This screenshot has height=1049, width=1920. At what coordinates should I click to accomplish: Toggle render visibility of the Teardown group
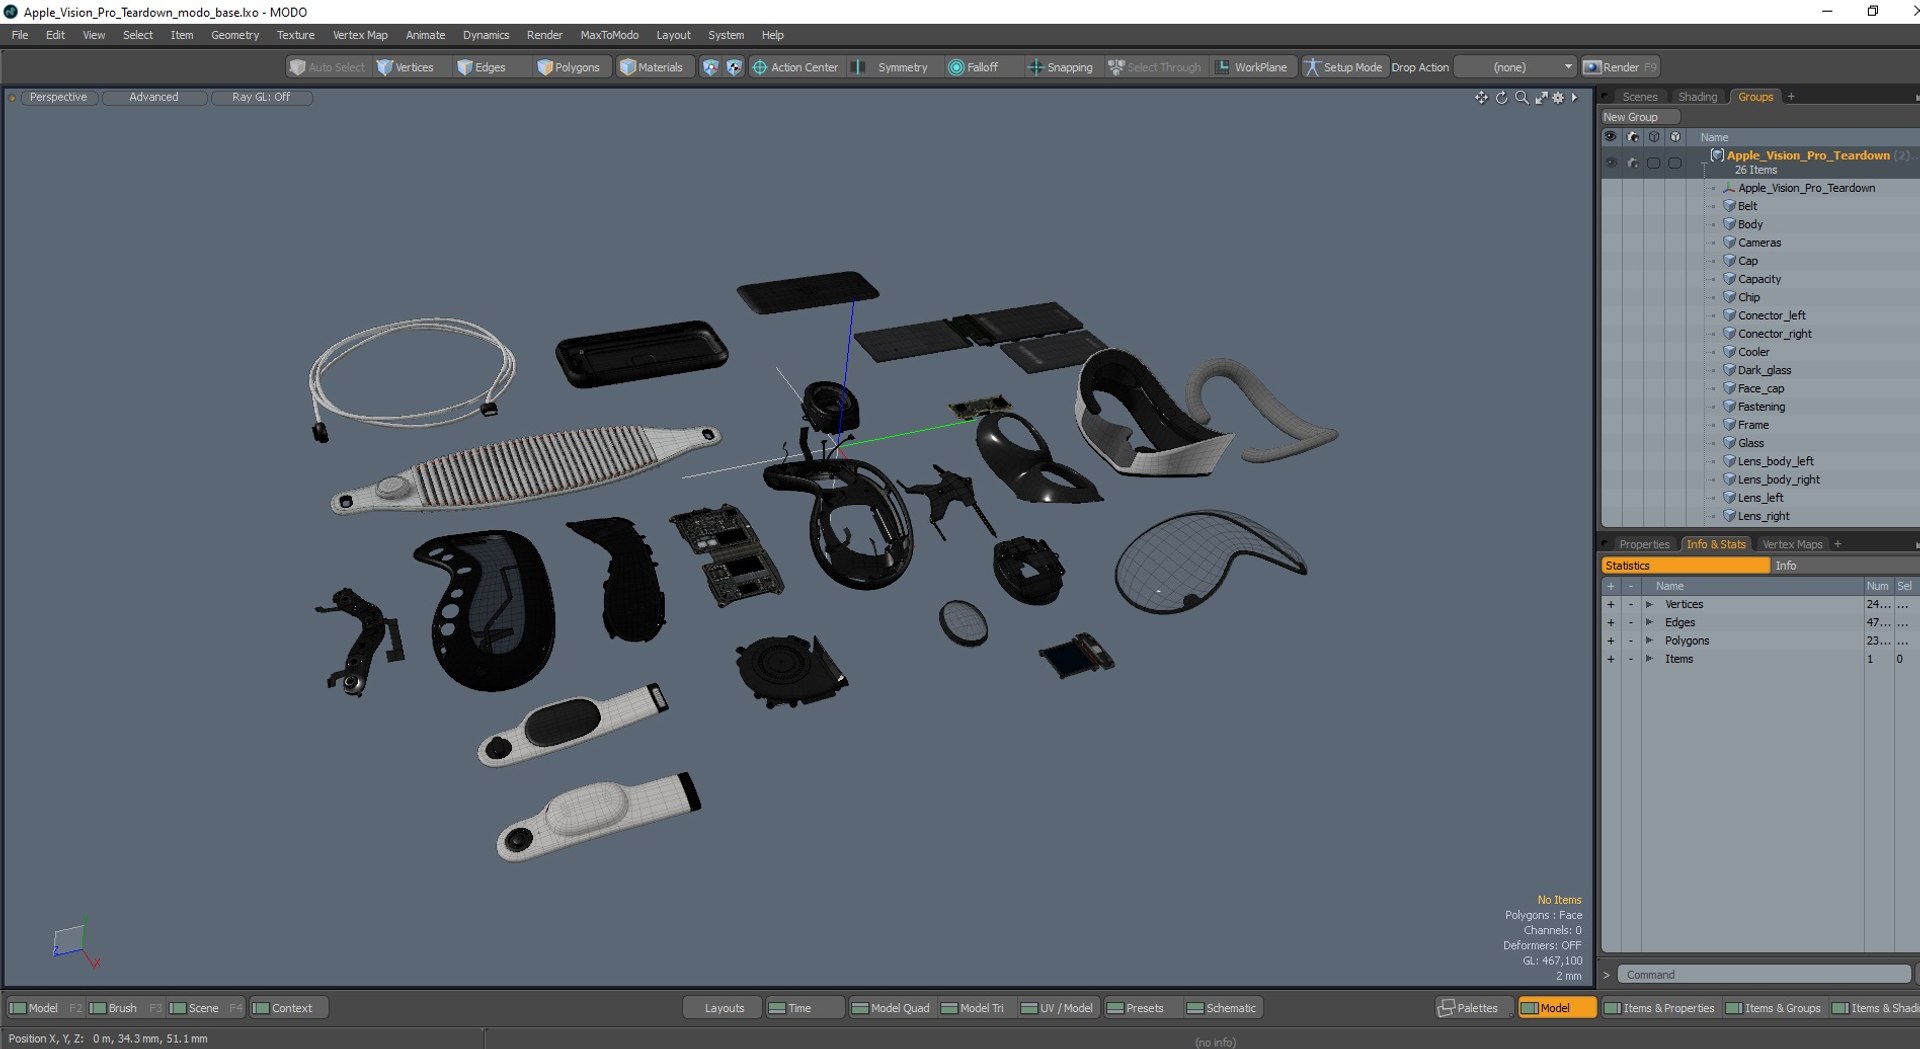tap(1632, 162)
